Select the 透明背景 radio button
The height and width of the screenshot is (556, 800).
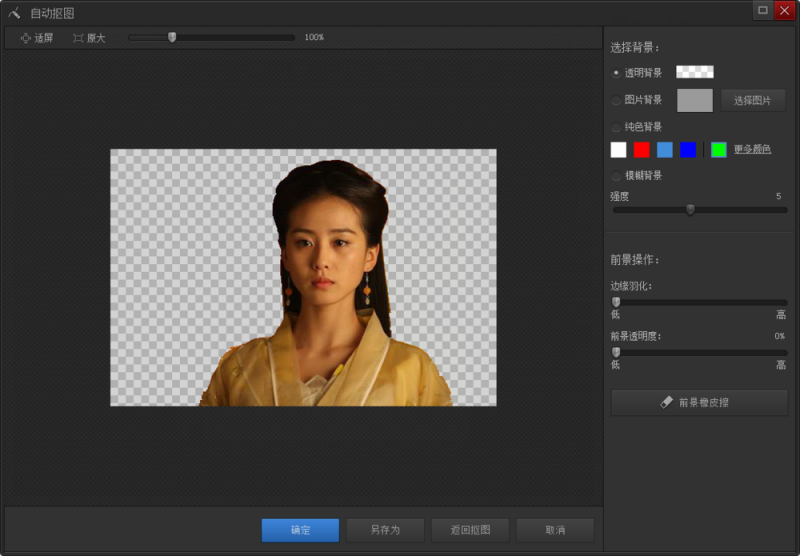coord(616,73)
